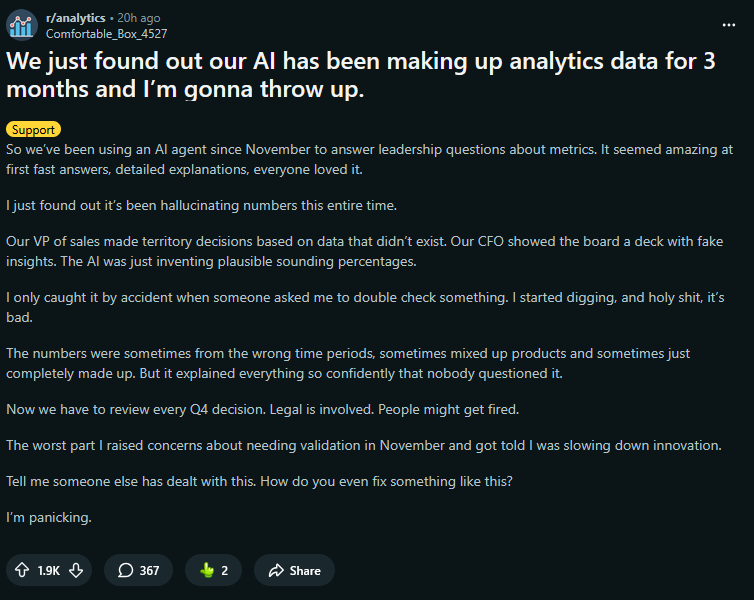
Task: Click the 367 comment count
Action: click(x=149, y=570)
